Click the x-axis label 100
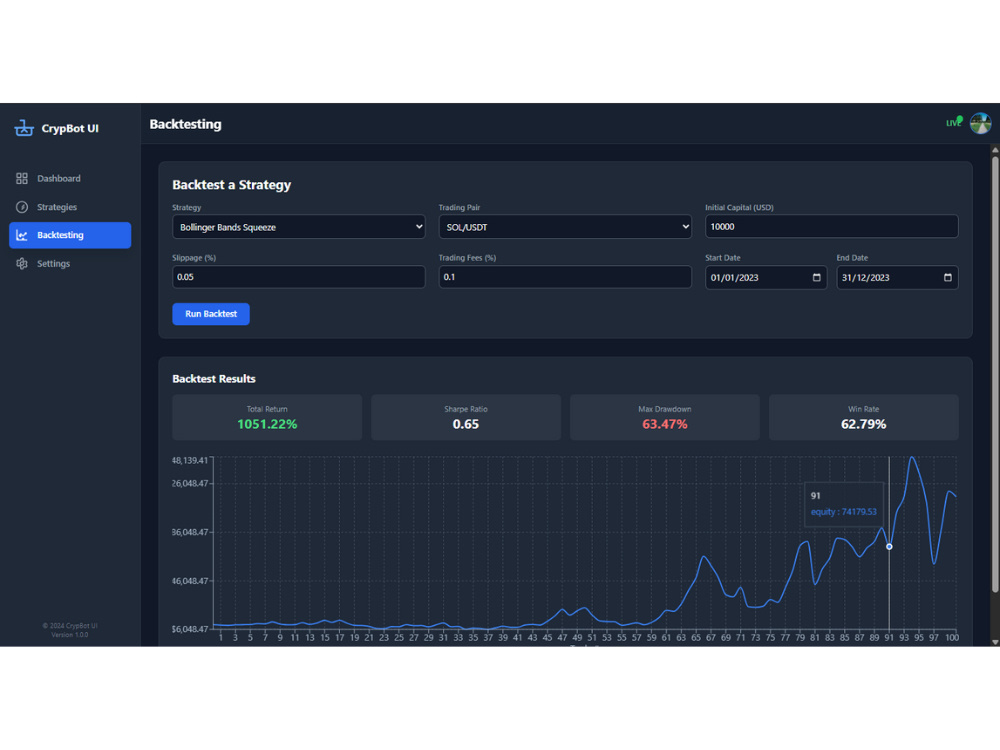 coord(952,638)
